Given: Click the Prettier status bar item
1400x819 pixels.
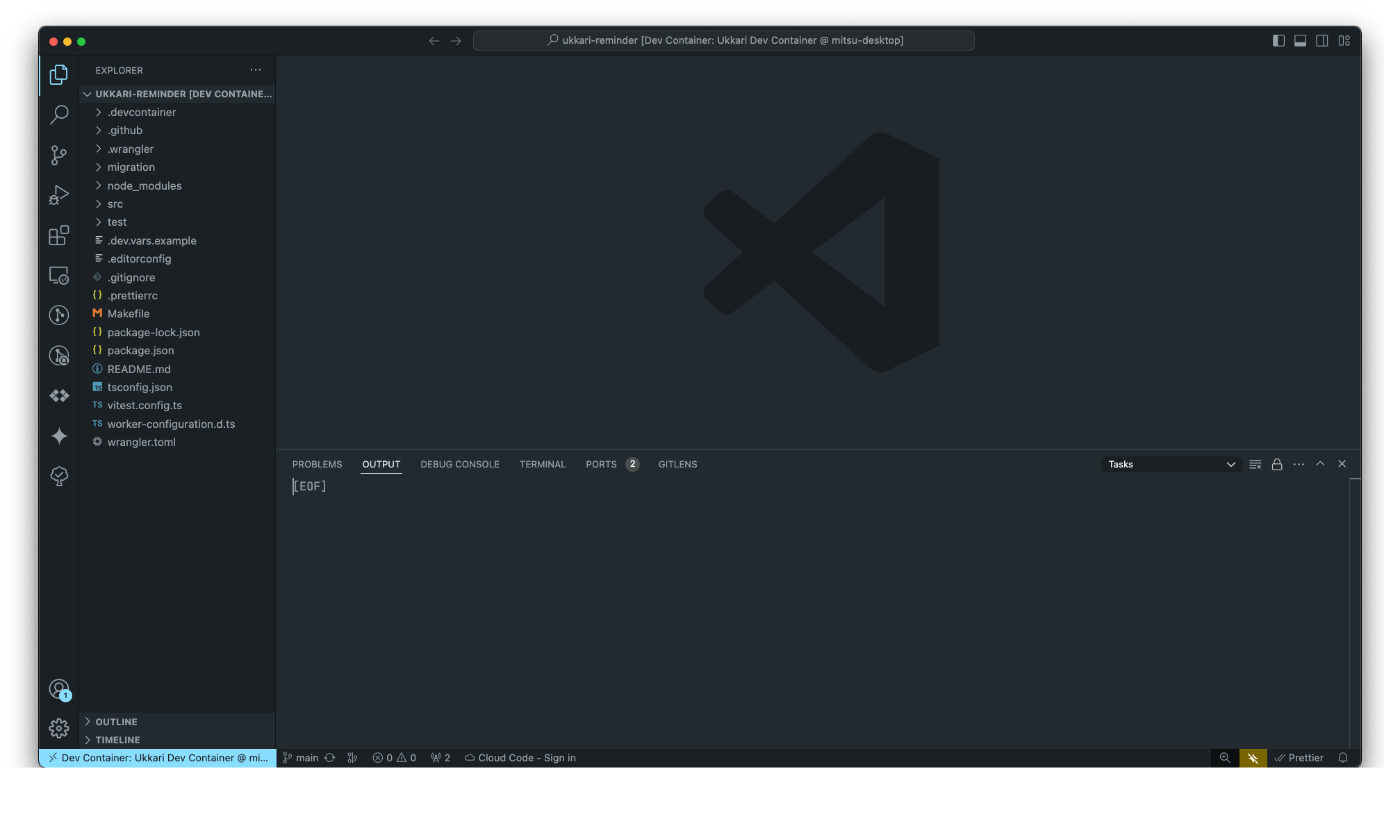Looking at the screenshot, I should (x=1299, y=758).
